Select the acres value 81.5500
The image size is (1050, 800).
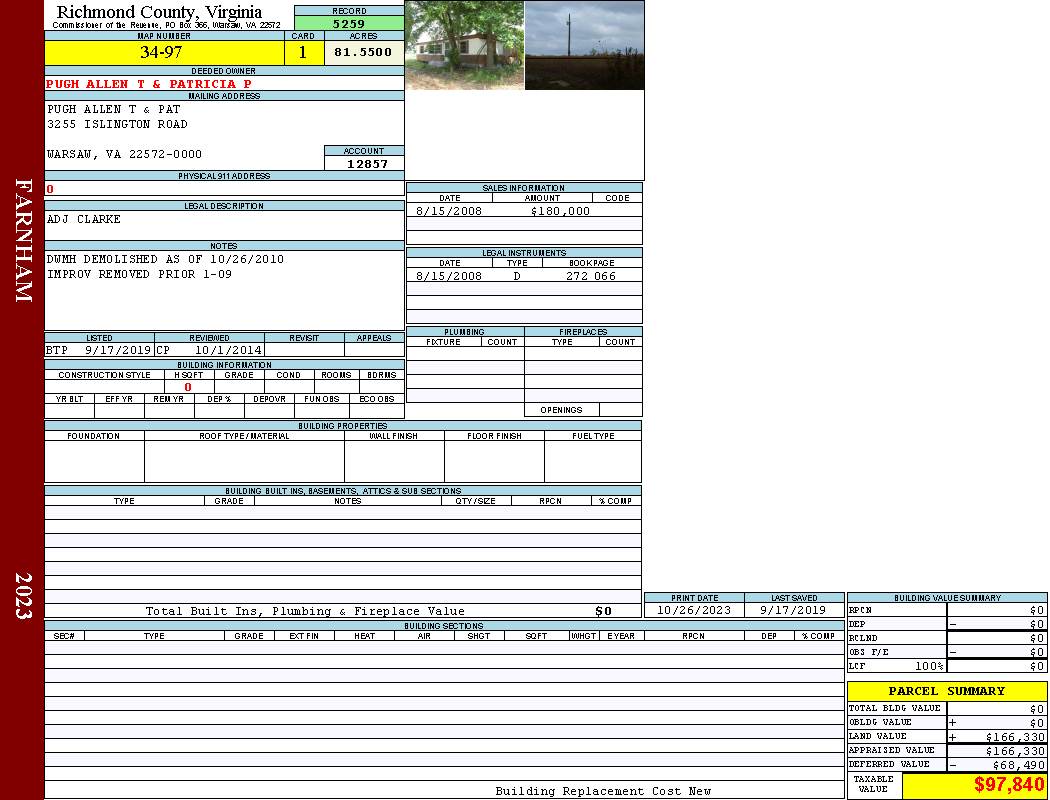tap(363, 53)
